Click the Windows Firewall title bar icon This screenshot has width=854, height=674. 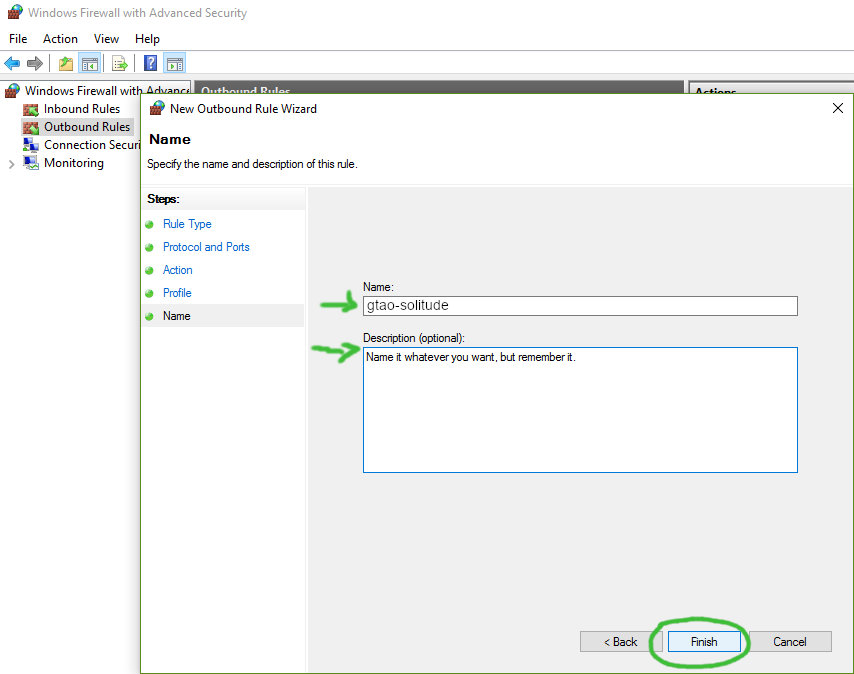point(15,12)
